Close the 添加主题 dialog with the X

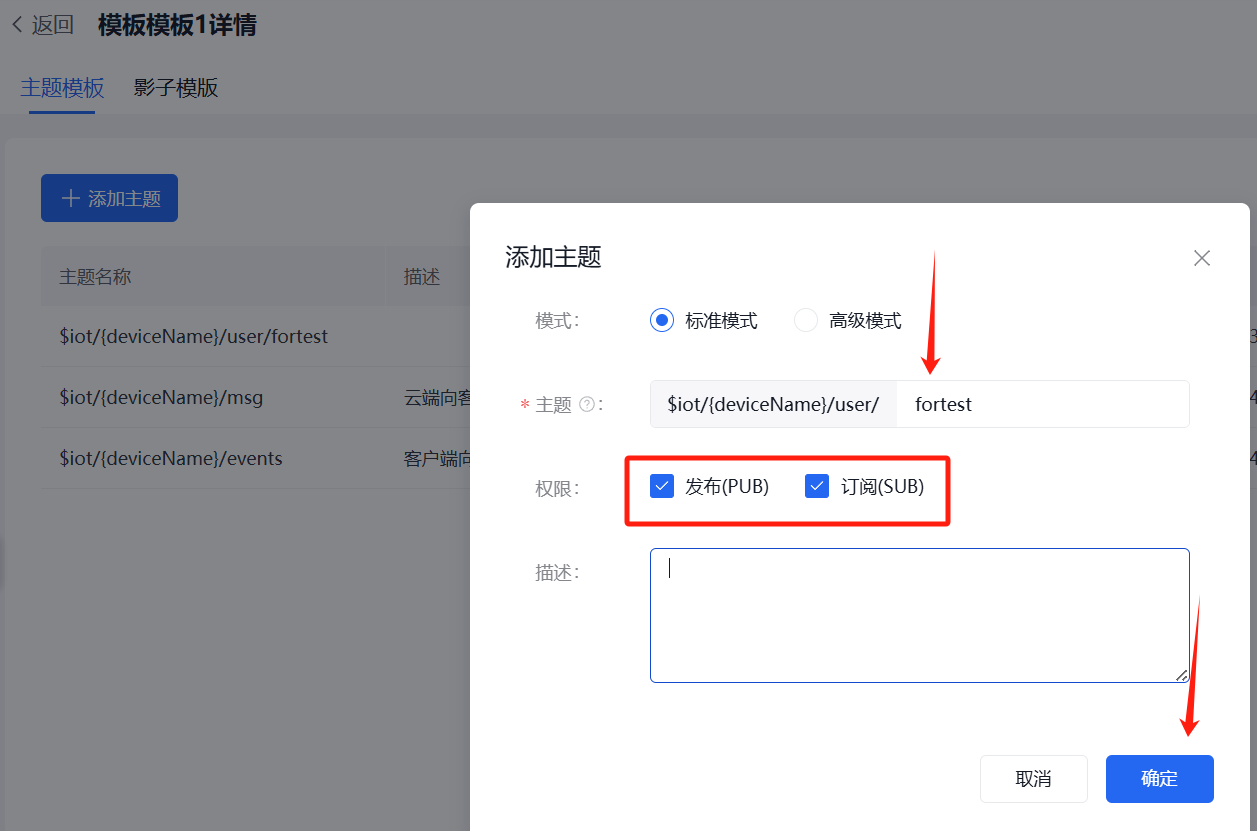pos(1202,258)
